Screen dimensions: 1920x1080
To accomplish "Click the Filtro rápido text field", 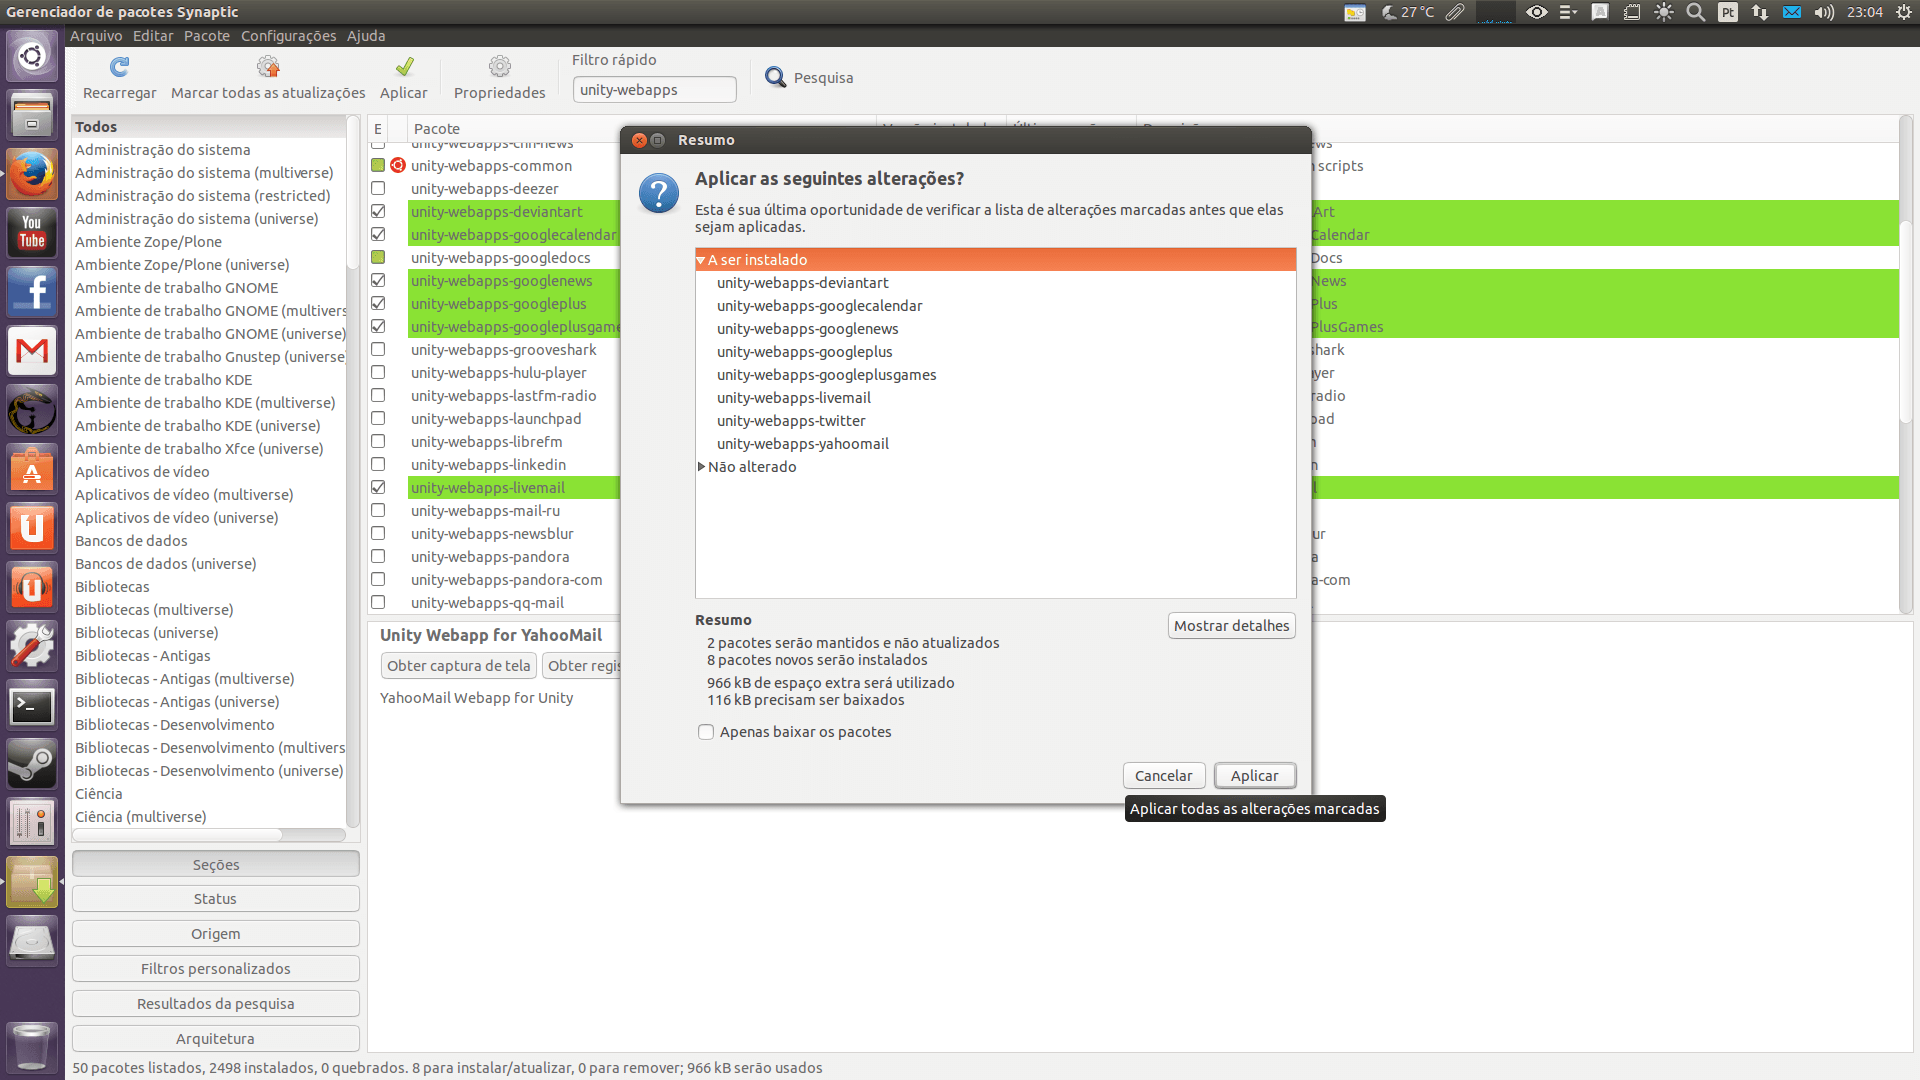I will tap(654, 90).
